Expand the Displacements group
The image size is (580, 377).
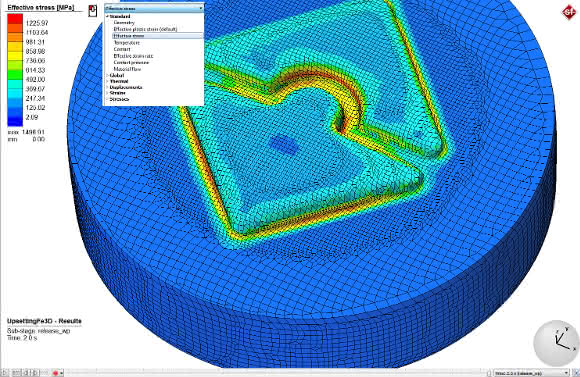[x=107, y=87]
